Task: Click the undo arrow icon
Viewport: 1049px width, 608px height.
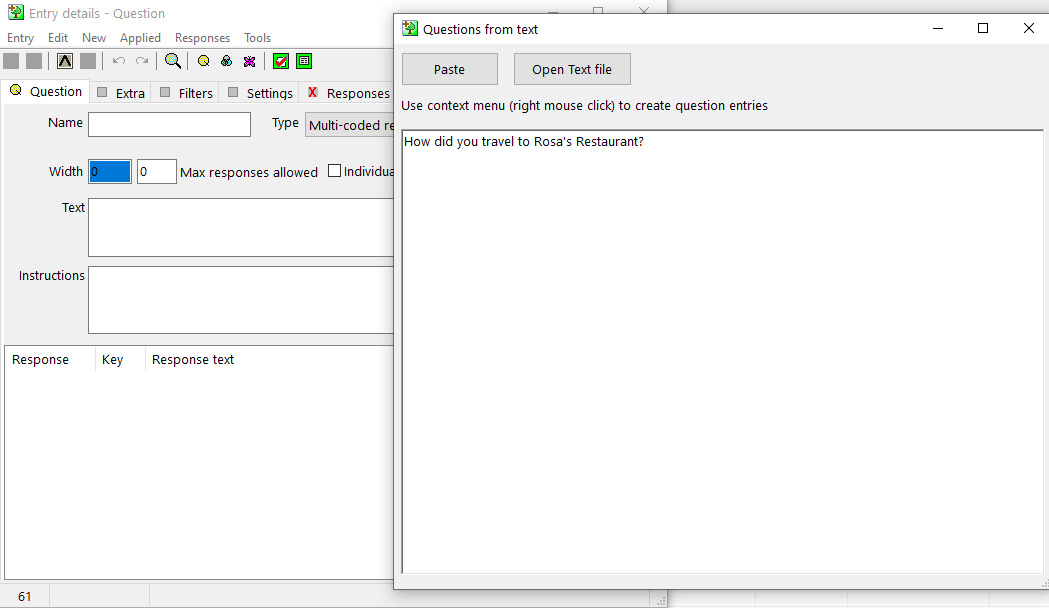Action: pyautogui.click(x=118, y=61)
